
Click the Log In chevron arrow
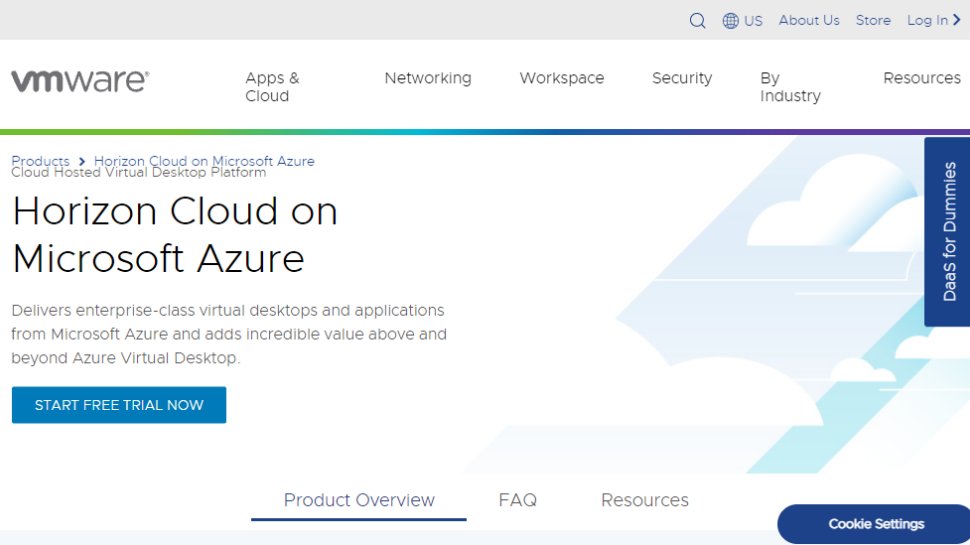[x=957, y=20]
